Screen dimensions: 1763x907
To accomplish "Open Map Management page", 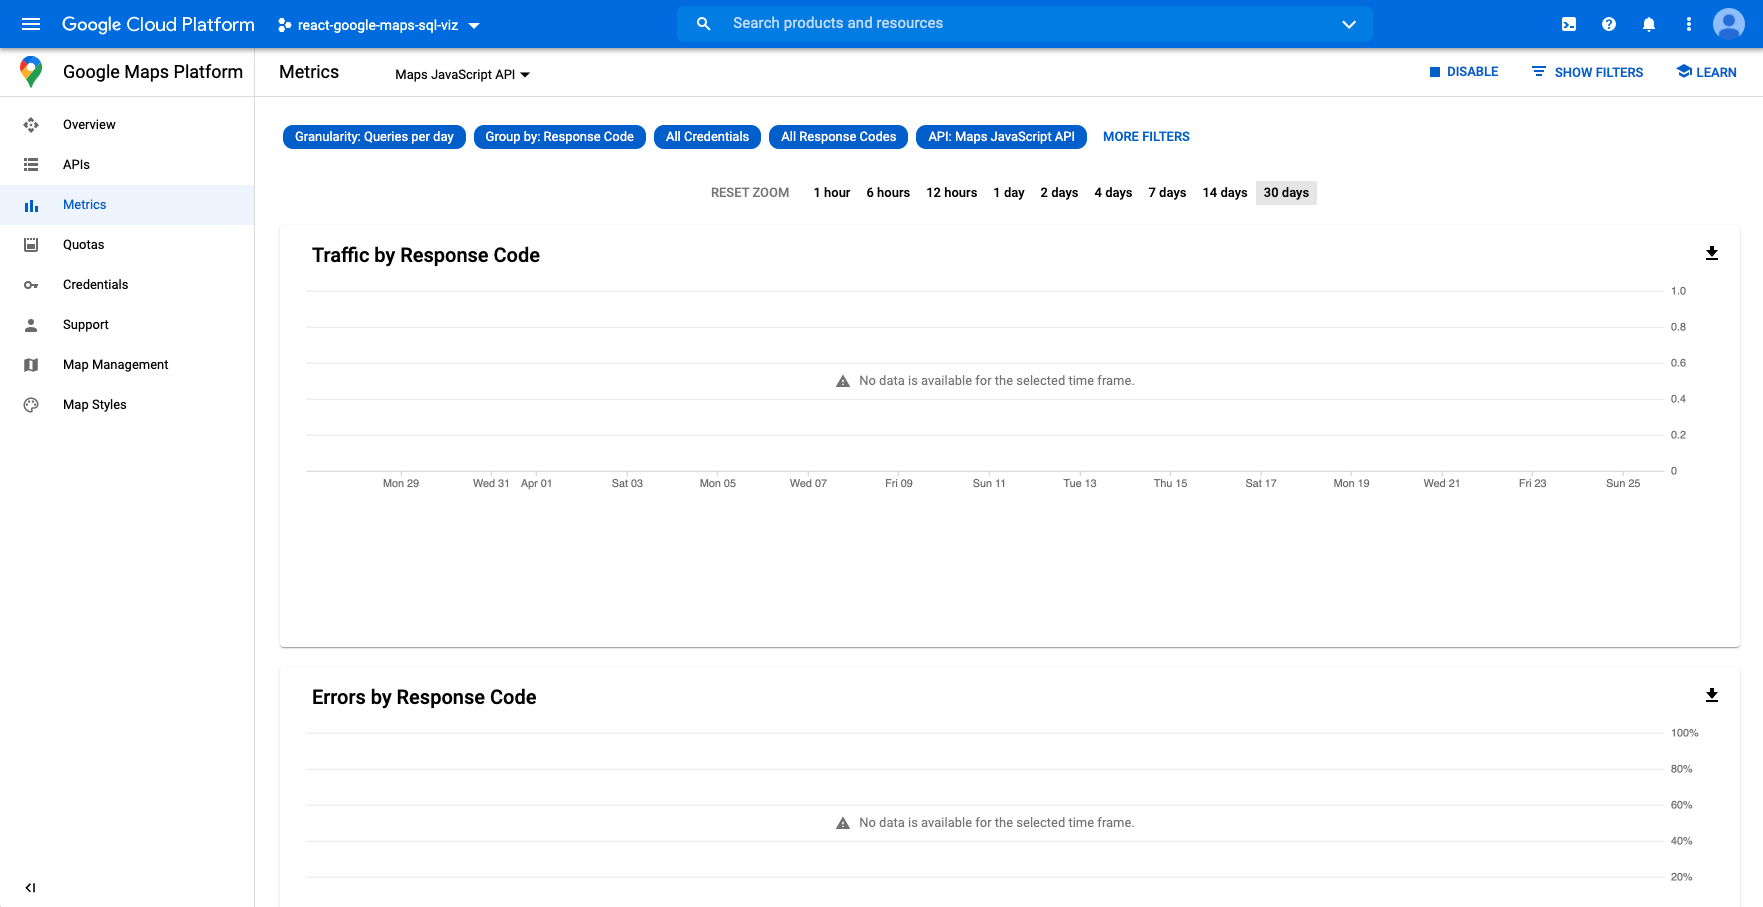I will point(127,365).
